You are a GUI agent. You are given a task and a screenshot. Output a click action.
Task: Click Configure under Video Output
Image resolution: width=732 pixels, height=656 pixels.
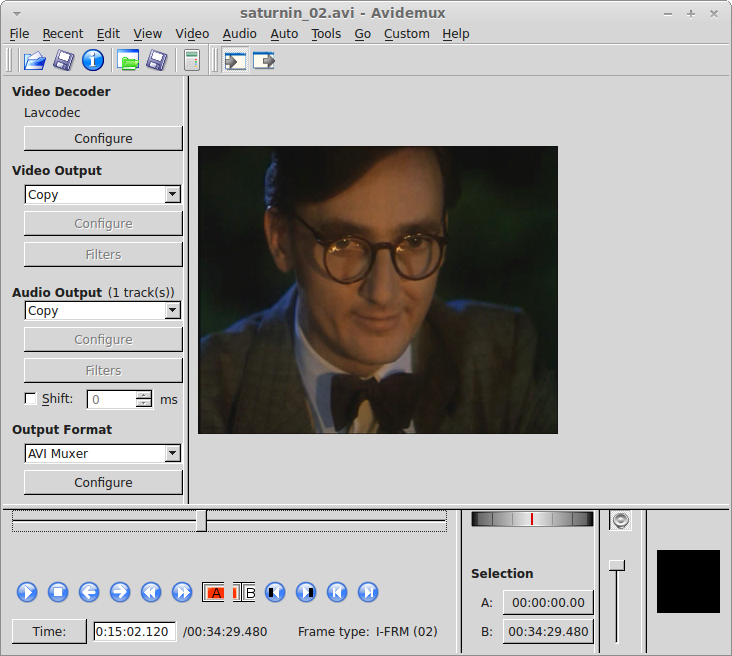tap(103, 224)
